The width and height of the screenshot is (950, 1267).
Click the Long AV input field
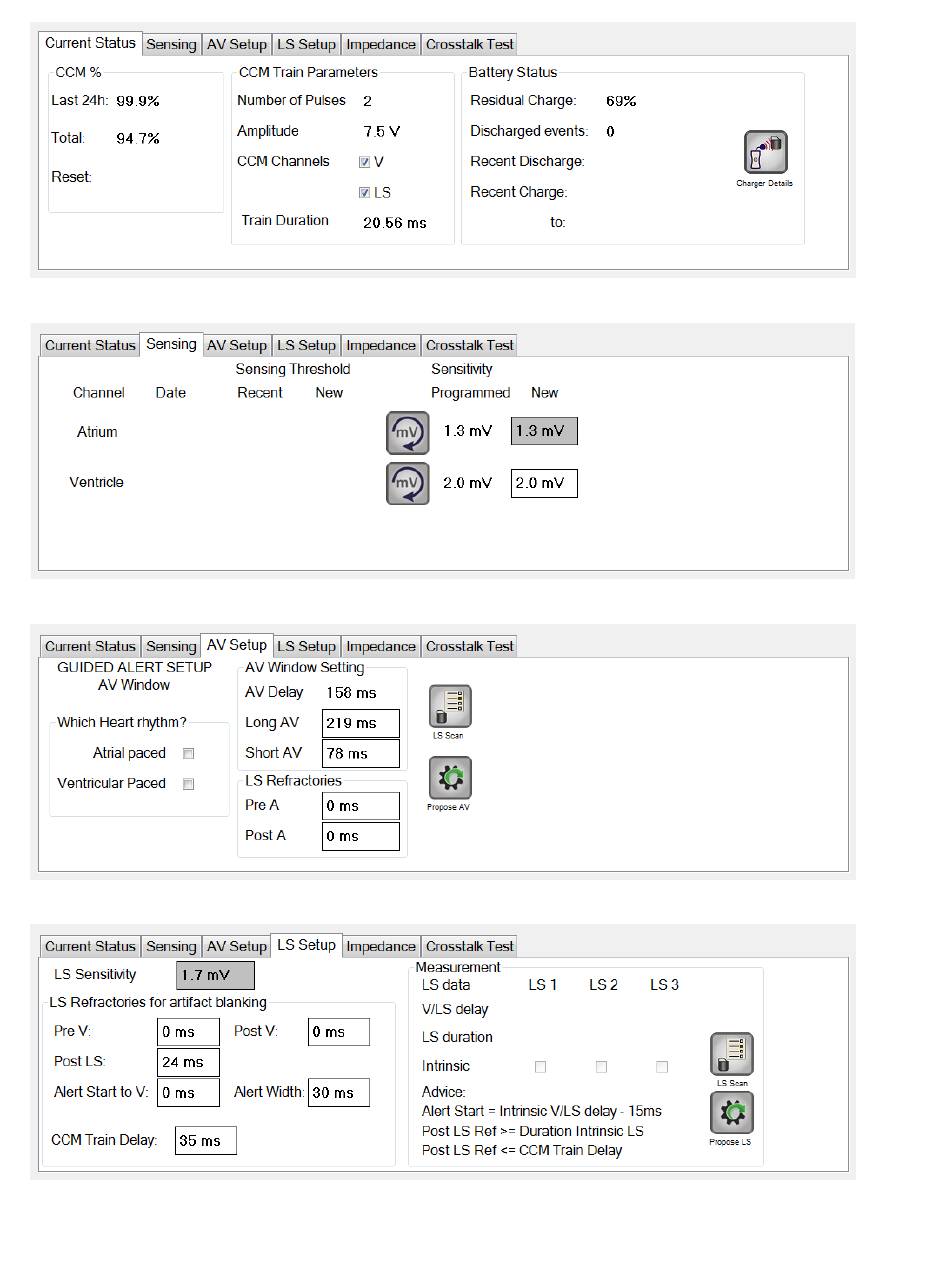361,723
